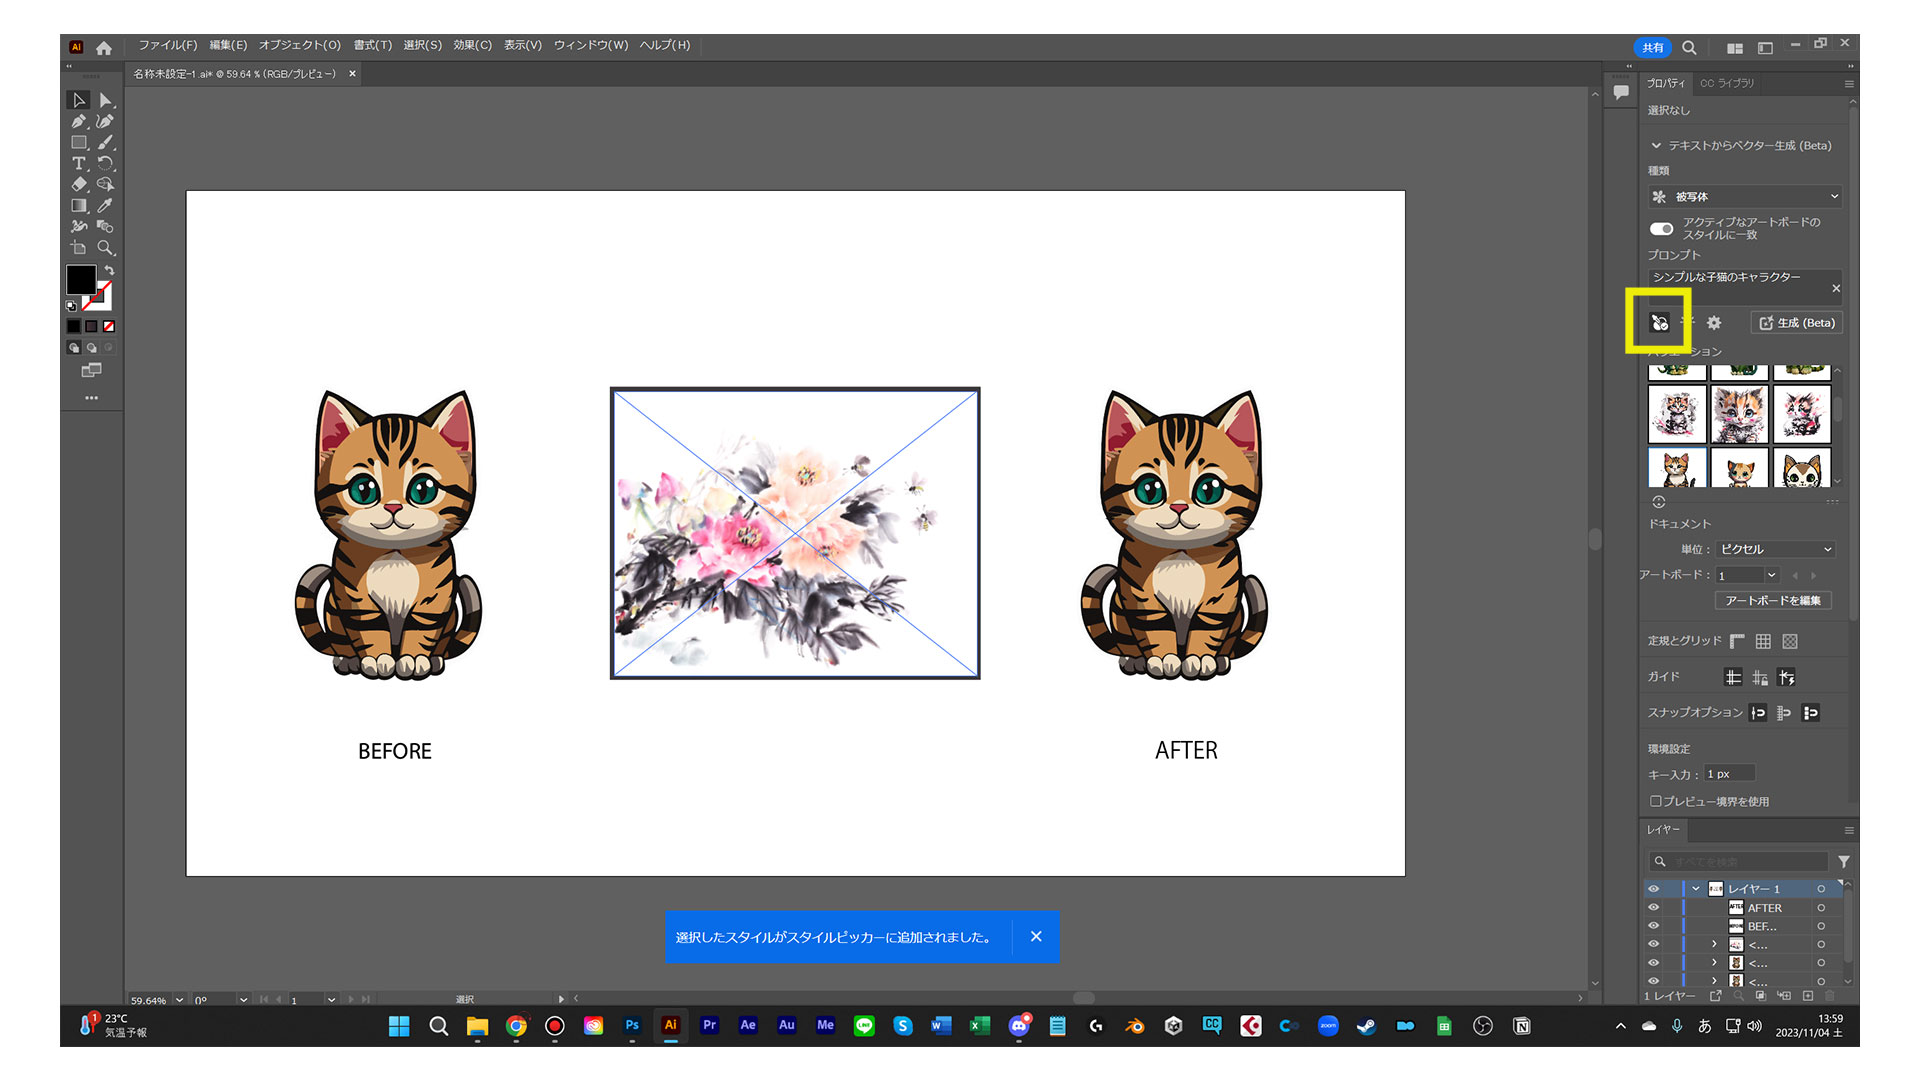Pick the Zoom tool in toolbar

coord(105,247)
